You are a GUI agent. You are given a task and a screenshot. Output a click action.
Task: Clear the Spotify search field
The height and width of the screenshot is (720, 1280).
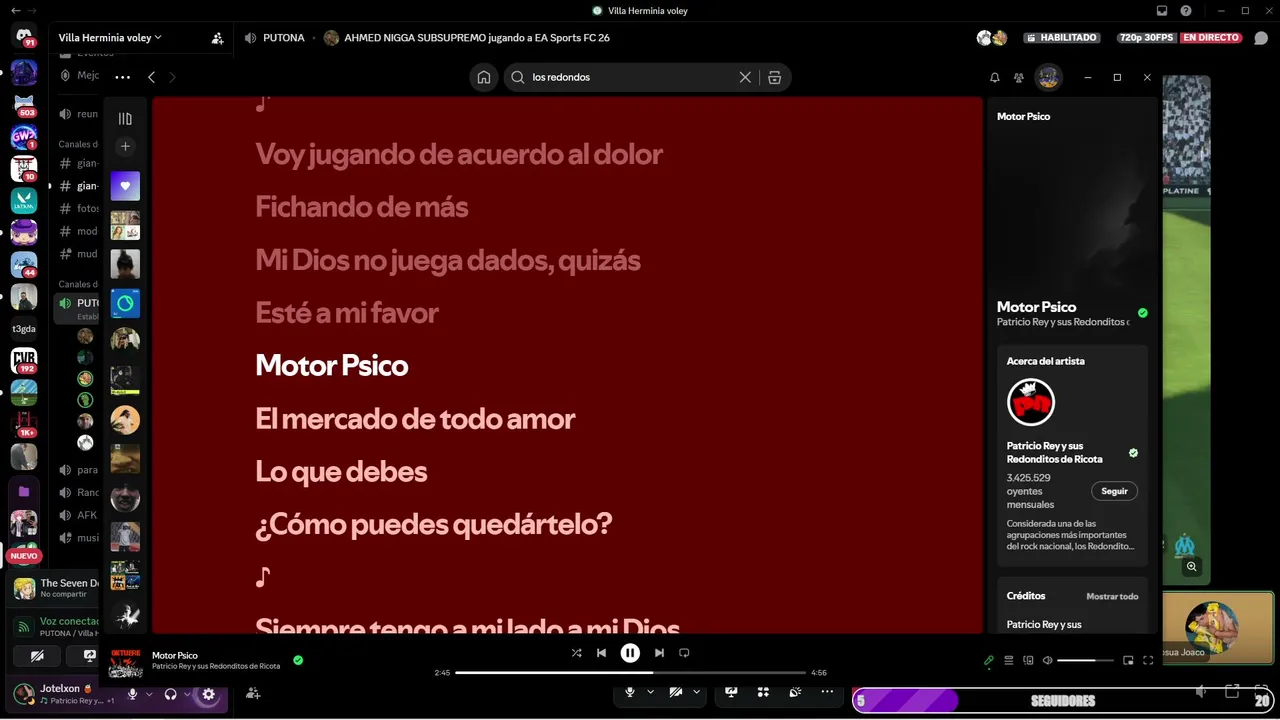pyautogui.click(x=745, y=77)
